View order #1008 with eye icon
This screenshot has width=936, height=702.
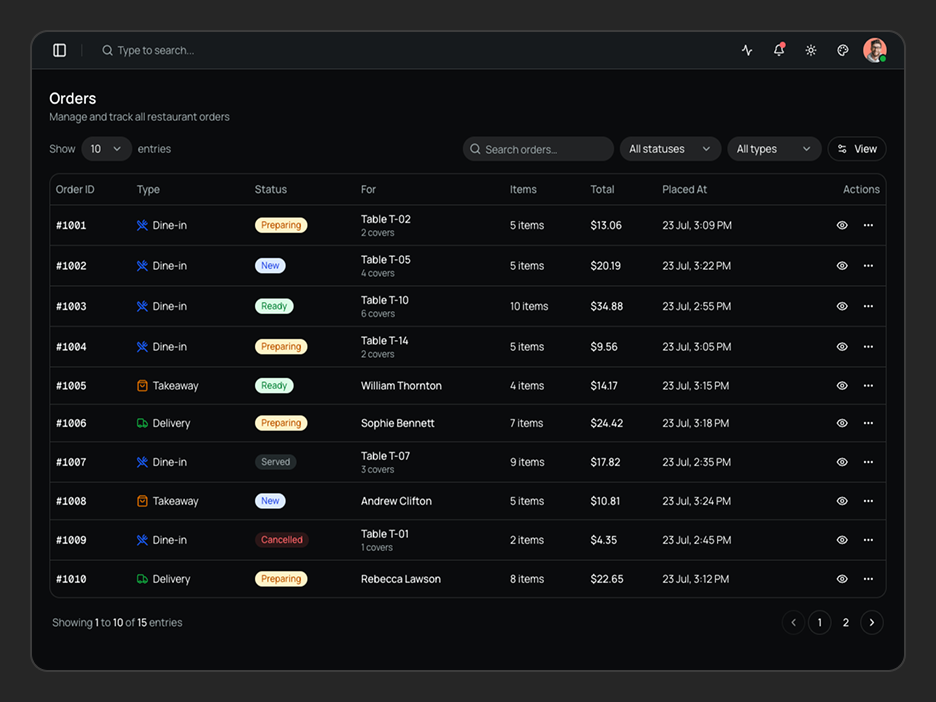click(x=842, y=501)
